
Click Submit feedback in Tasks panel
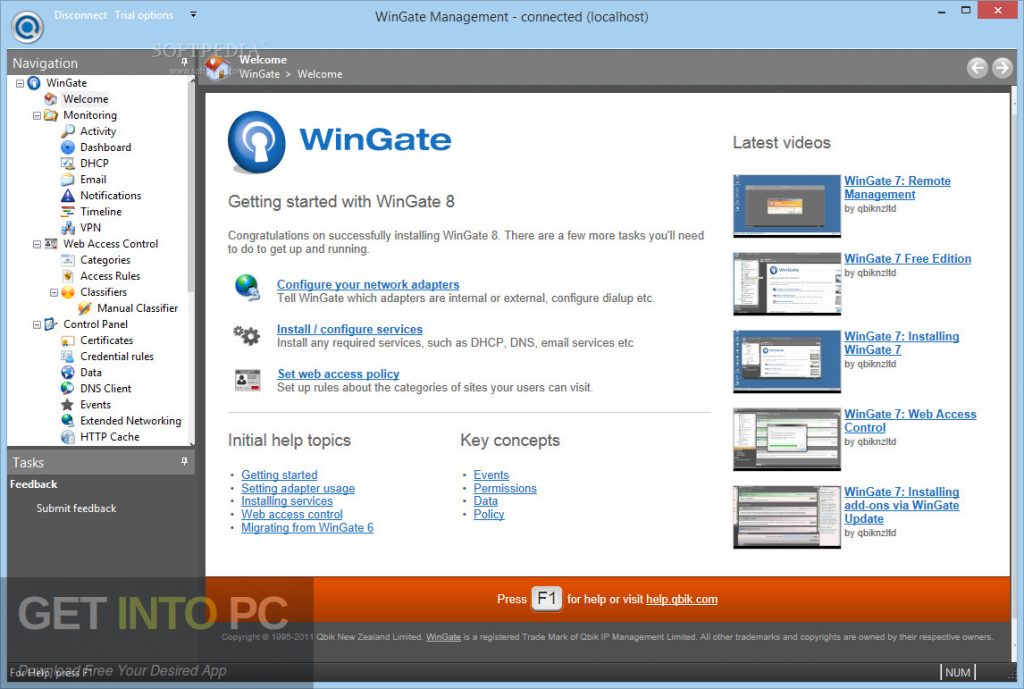tap(76, 508)
